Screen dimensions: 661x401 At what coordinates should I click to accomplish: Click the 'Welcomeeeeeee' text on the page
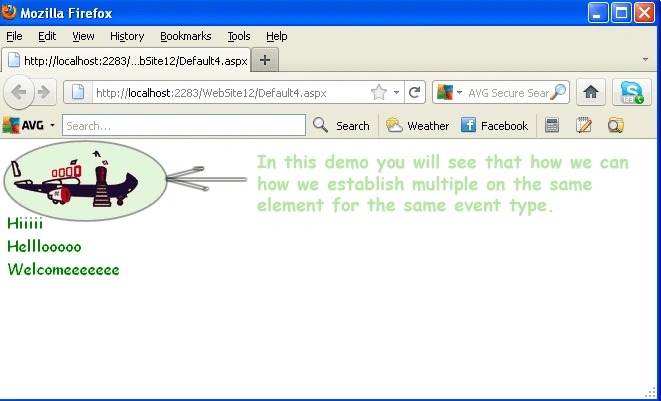coord(64,269)
